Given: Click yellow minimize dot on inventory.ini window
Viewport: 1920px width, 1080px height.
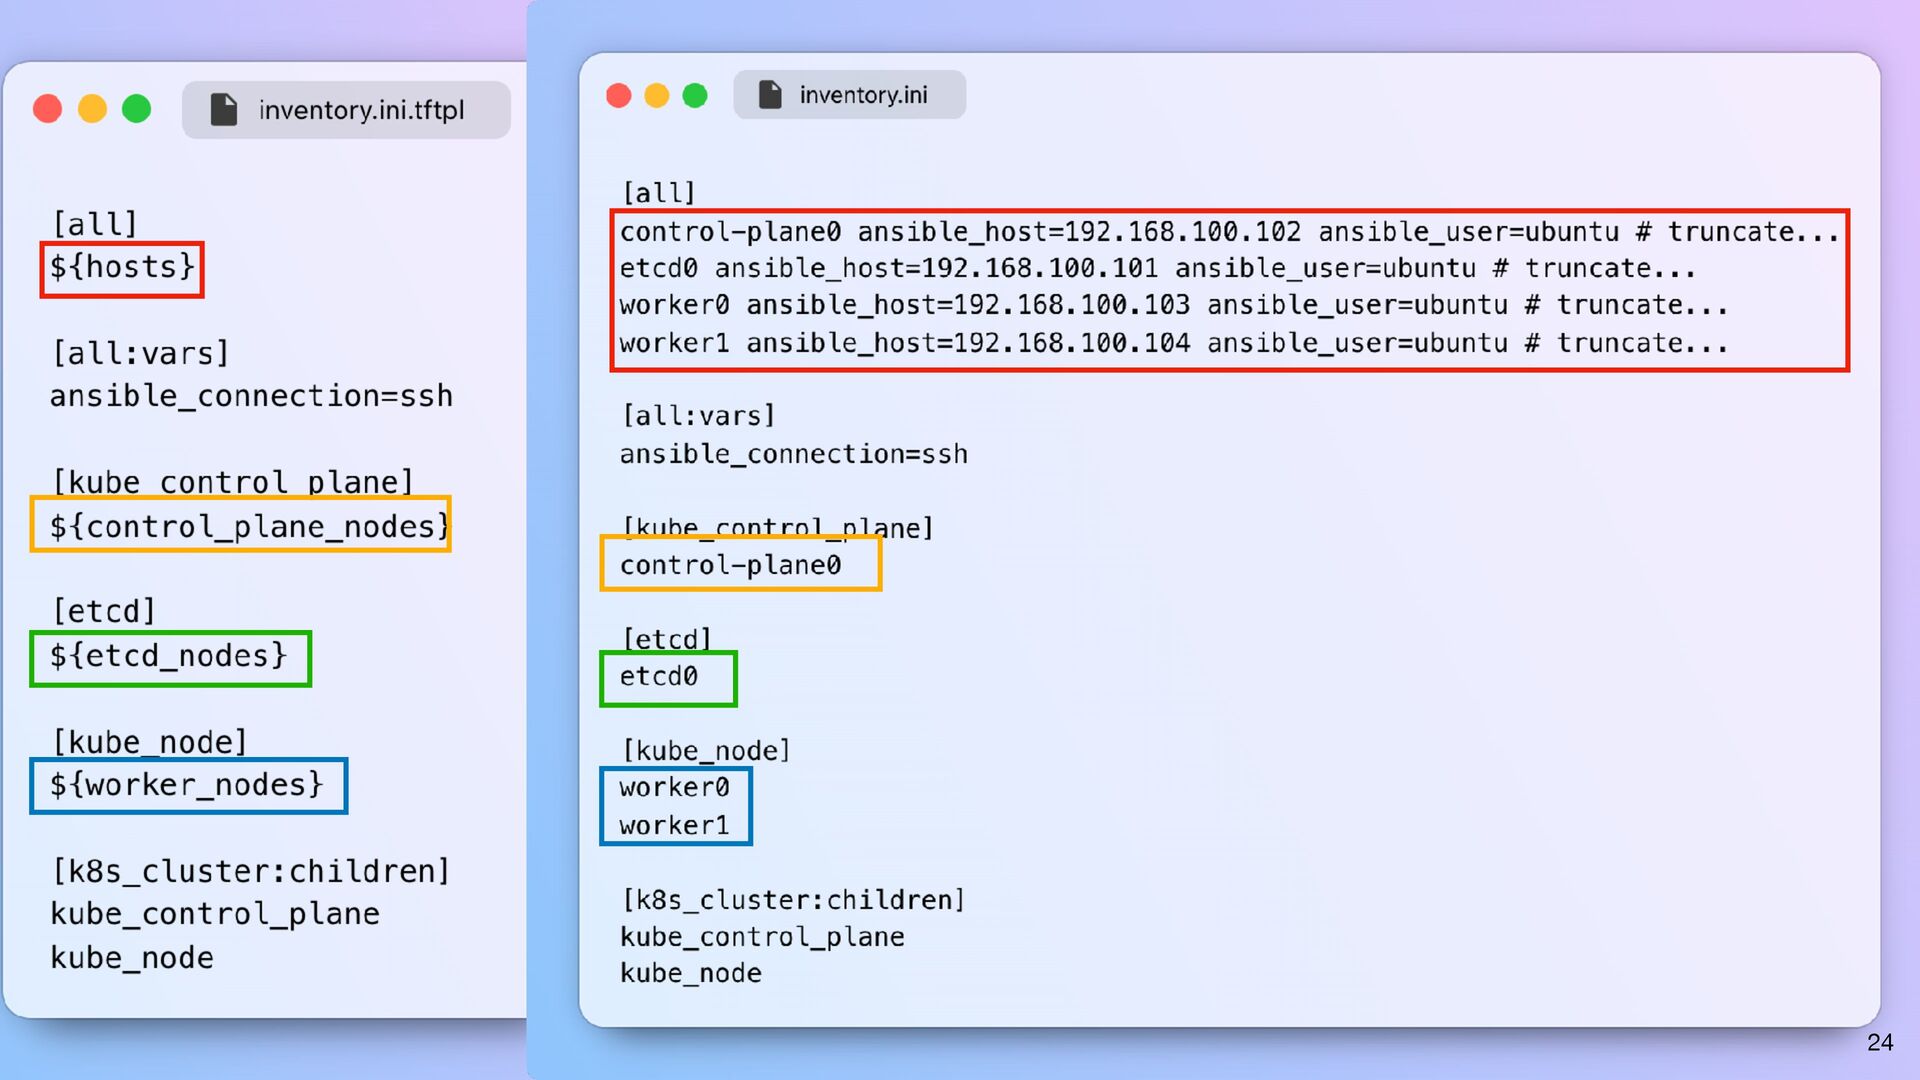Looking at the screenshot, I should 657,95.
